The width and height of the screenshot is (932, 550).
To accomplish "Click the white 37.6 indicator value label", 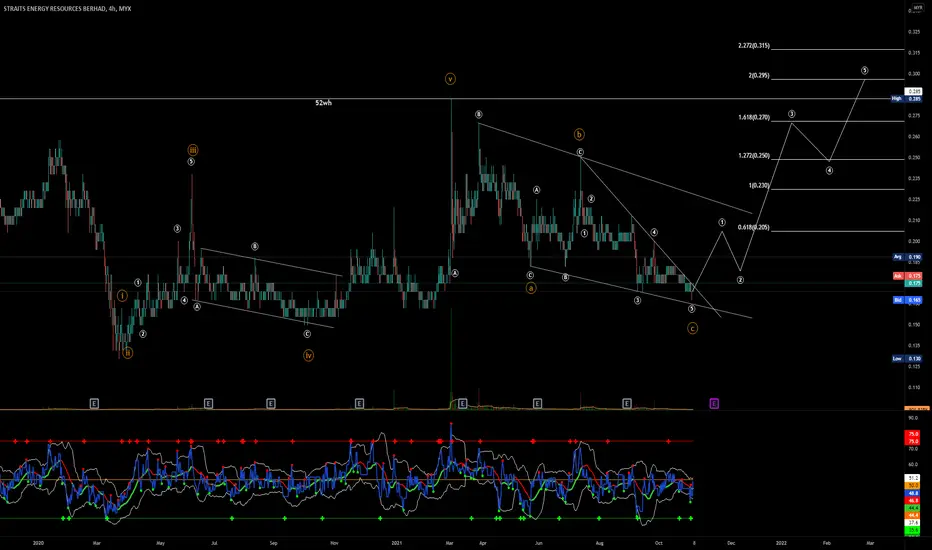I will click(x=912, y=523).
